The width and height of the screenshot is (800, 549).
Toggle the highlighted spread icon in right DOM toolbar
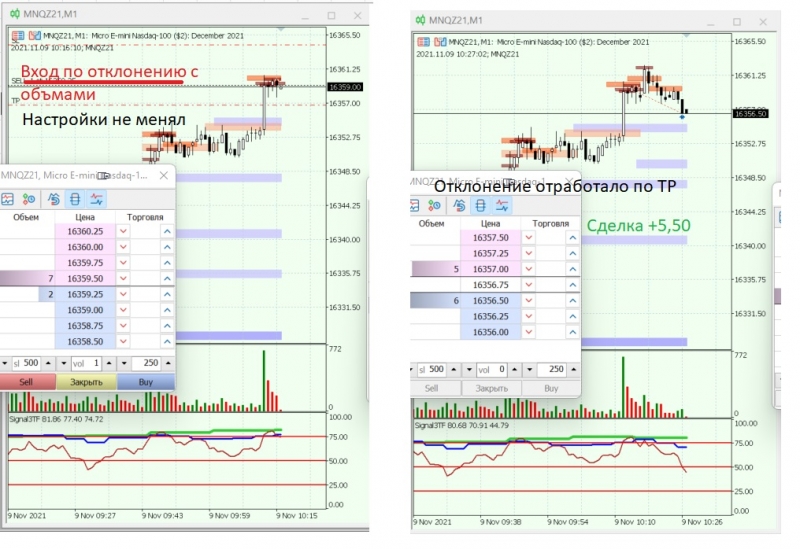481,206
